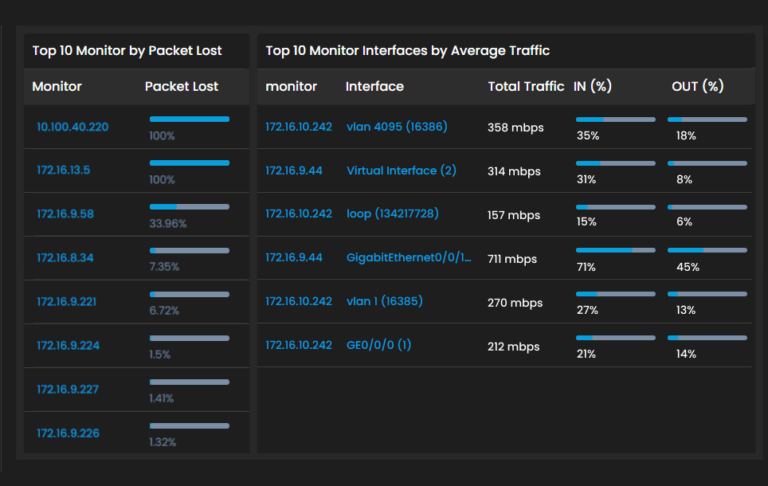Open the GigabitEthernet0/0/1... interface link

[x=408, y=258]
